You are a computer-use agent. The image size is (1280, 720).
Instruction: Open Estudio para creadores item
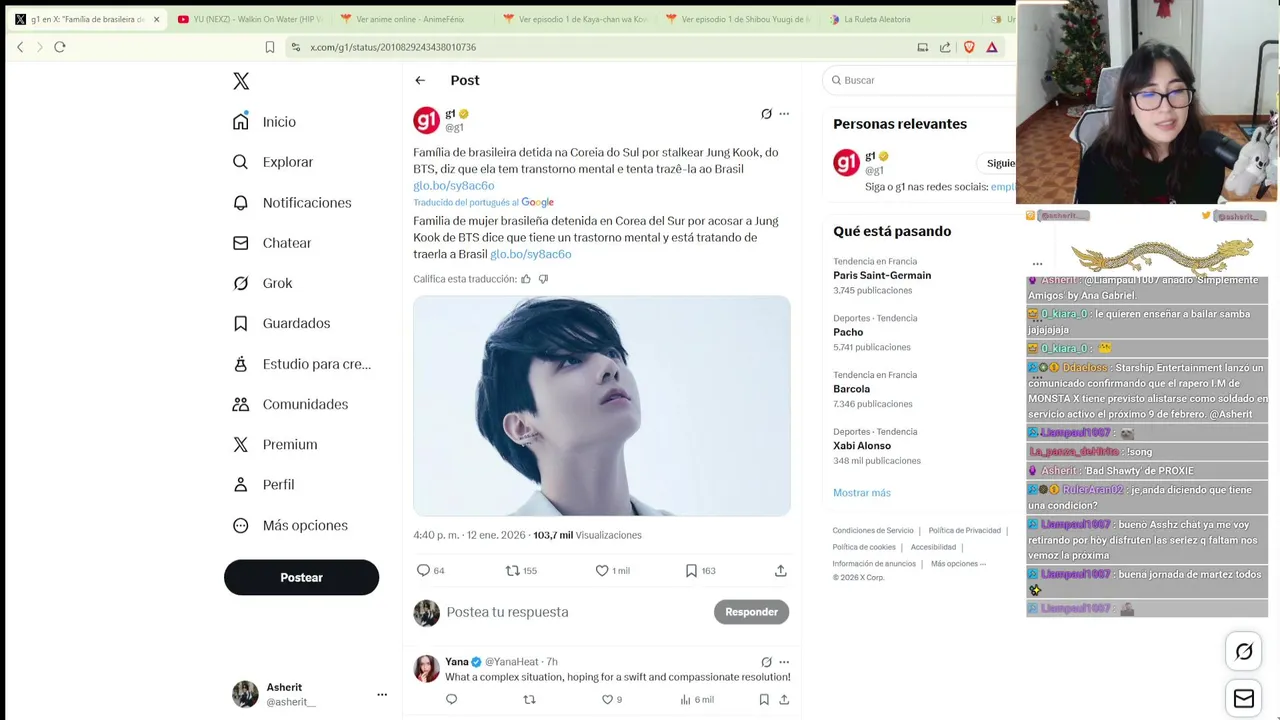(301, 364)
